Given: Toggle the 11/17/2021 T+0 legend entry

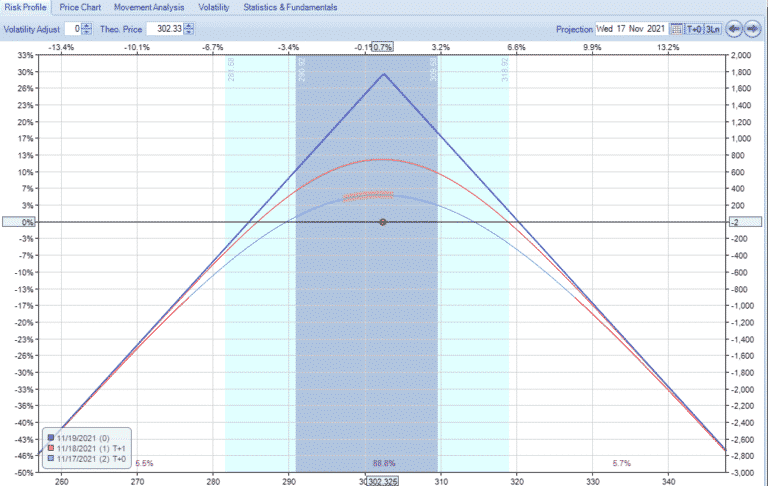Looking at the screenshot, I should pos(88,458).
